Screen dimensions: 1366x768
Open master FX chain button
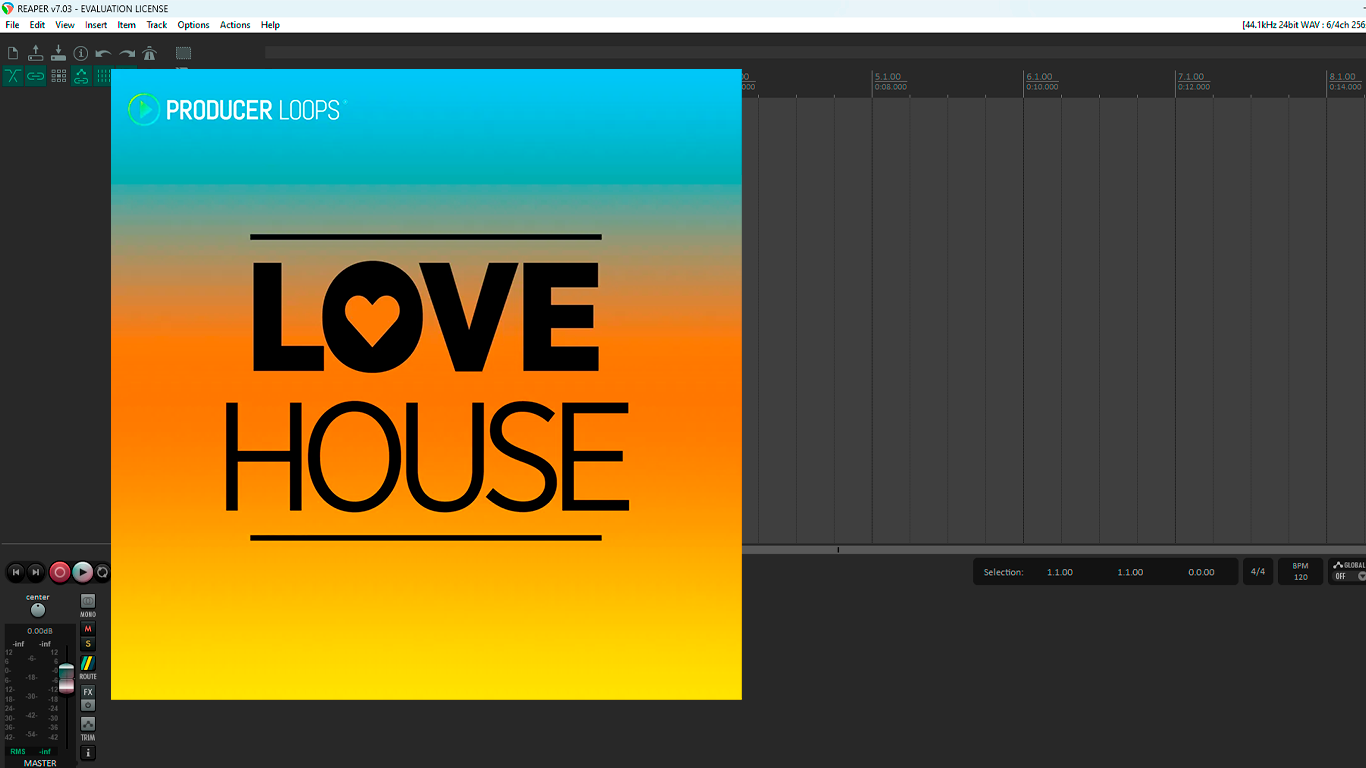(88, 692)
